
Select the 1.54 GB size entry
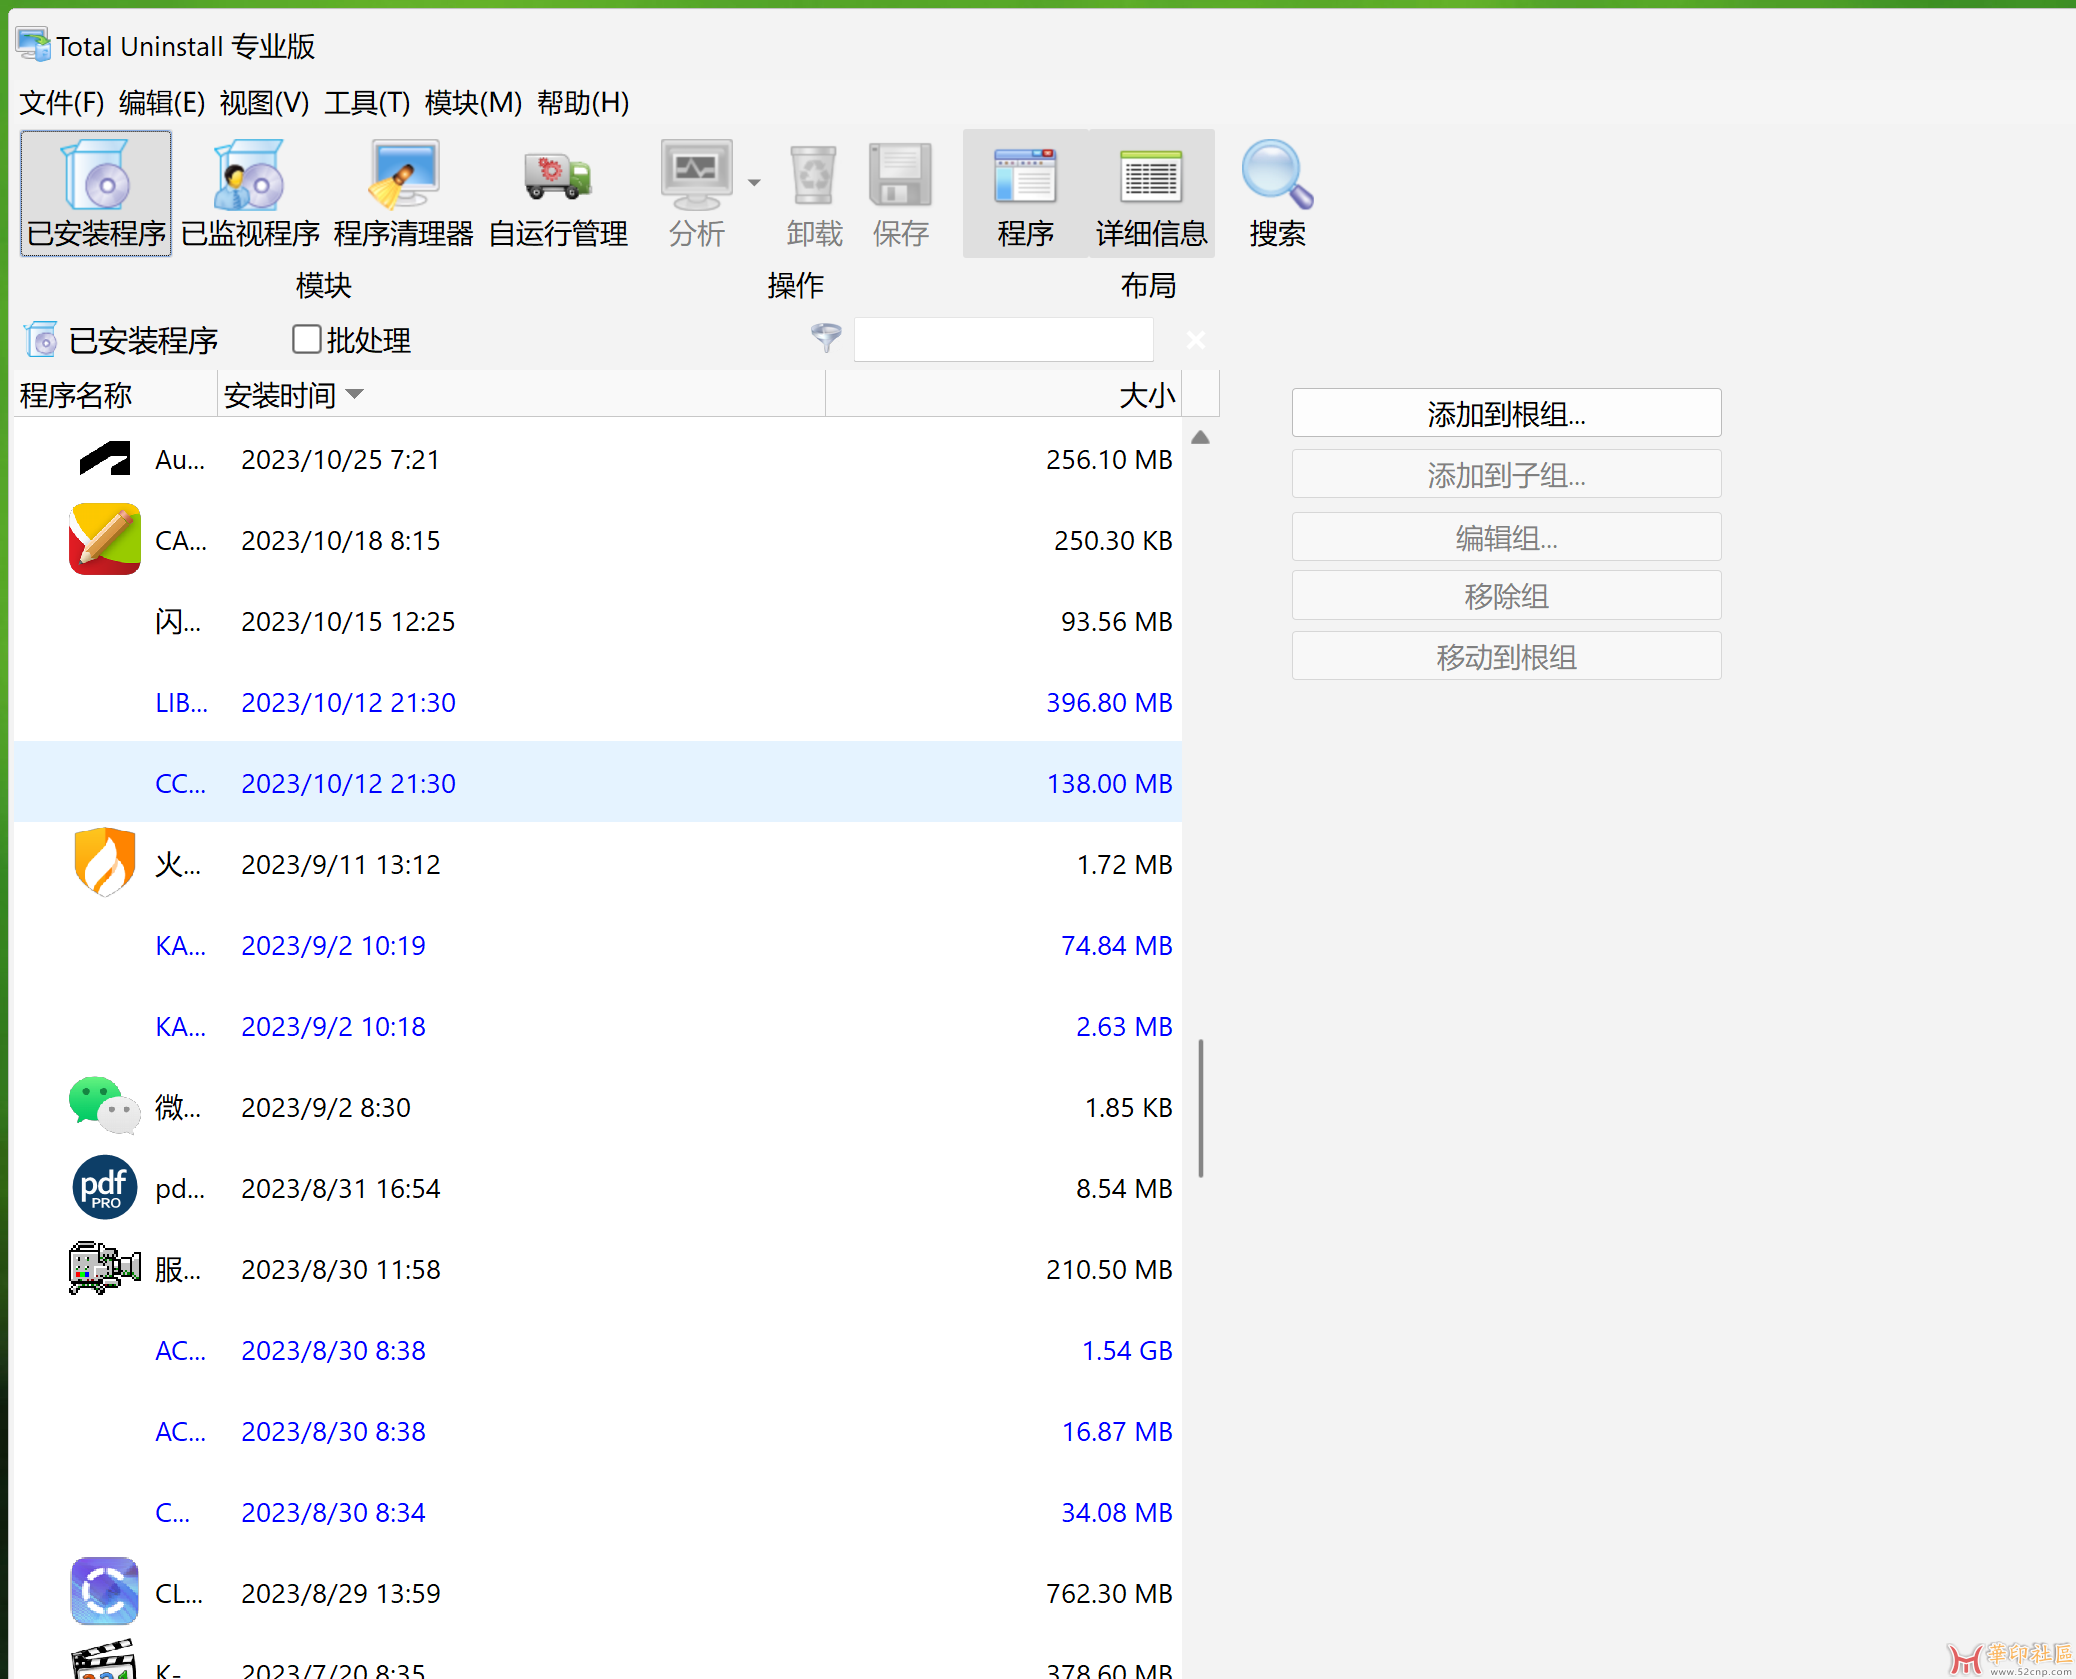click(1127, 1349)
